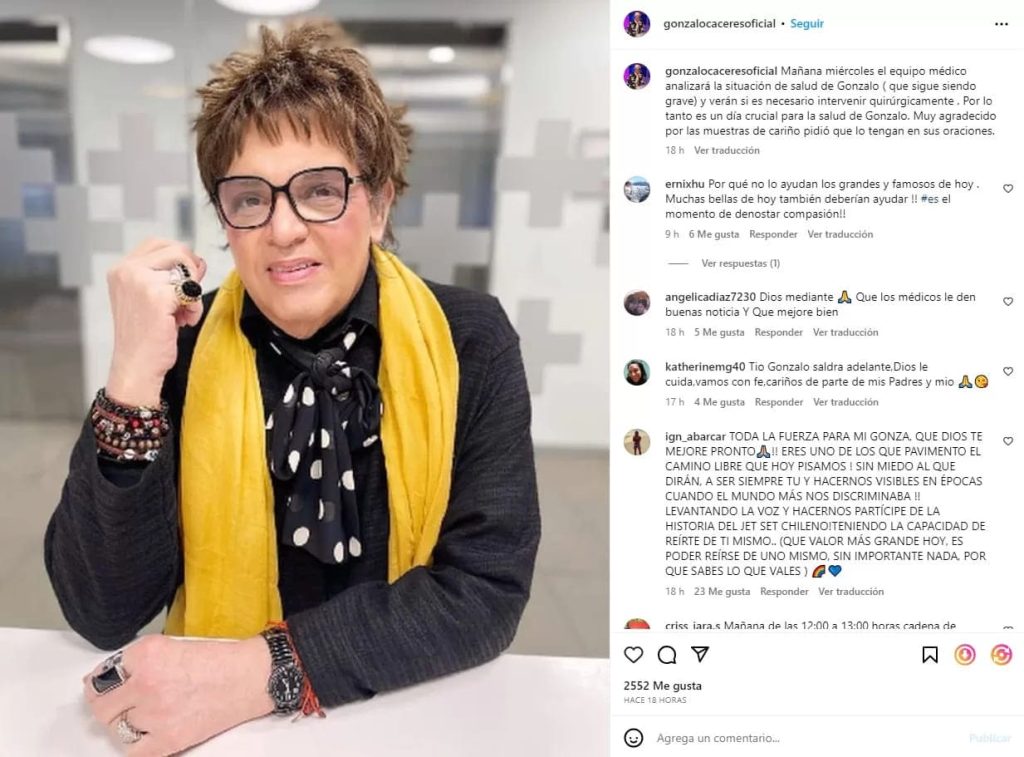
Task: Like katherinemg40's comment heart
Action: pos(1008,372)
